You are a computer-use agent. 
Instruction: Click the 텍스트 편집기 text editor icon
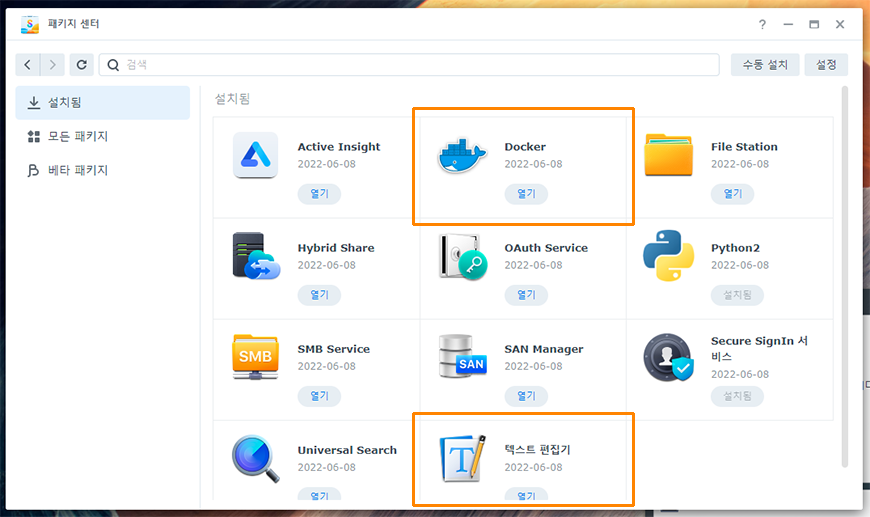[x=463, y=459]
